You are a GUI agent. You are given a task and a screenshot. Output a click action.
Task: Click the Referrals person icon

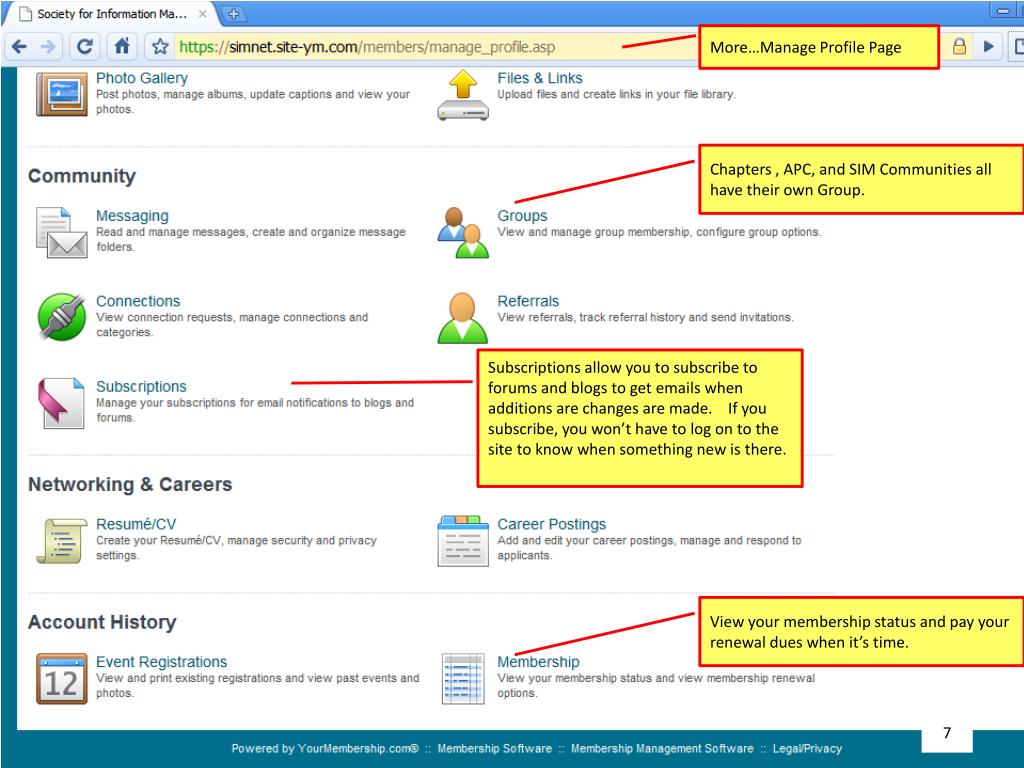tap(463, 317)
